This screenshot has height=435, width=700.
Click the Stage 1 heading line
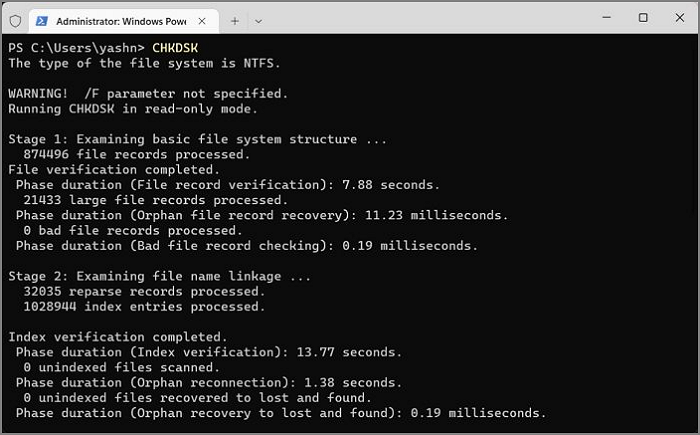pyautogui.click(x=197, y=140)
